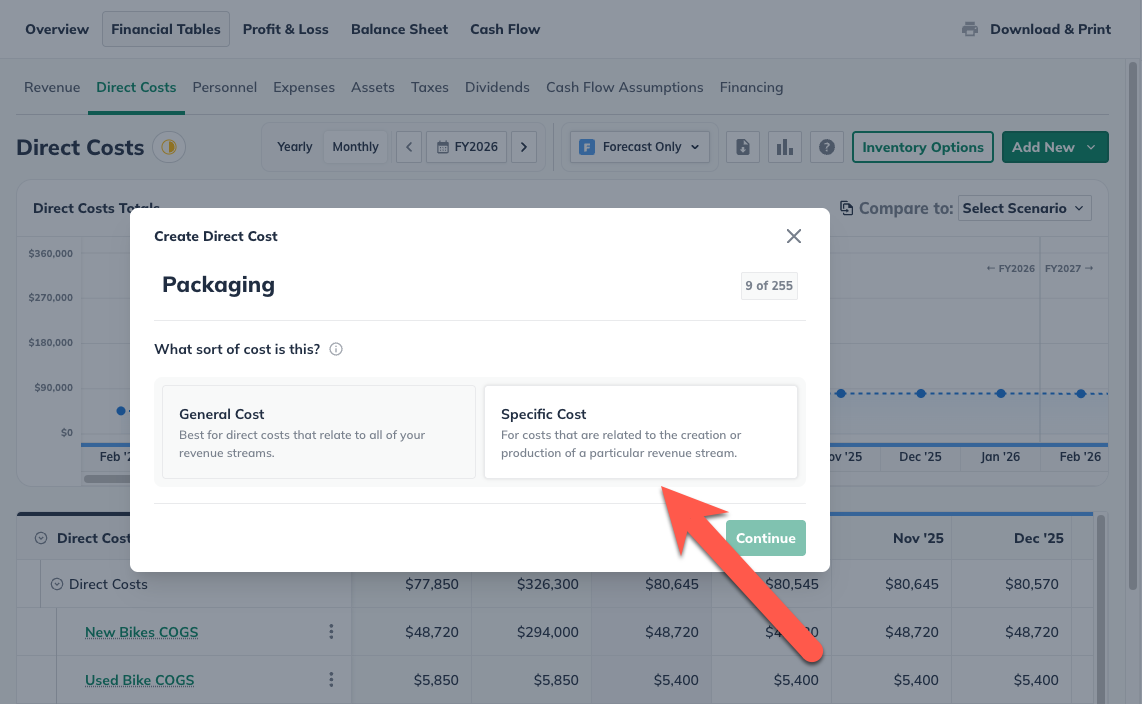
Task: Open the Forecast Only dropdown
Action: (x=638, y=146)
